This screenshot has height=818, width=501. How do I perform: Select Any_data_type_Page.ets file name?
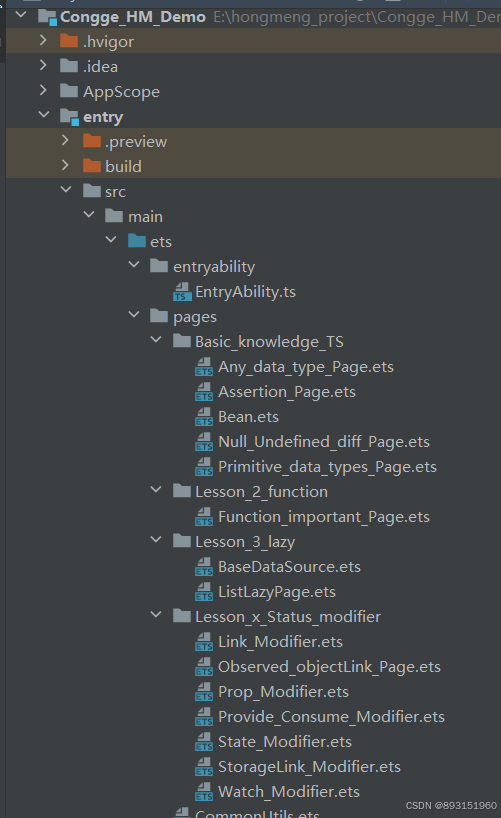[x=306, y=367]
